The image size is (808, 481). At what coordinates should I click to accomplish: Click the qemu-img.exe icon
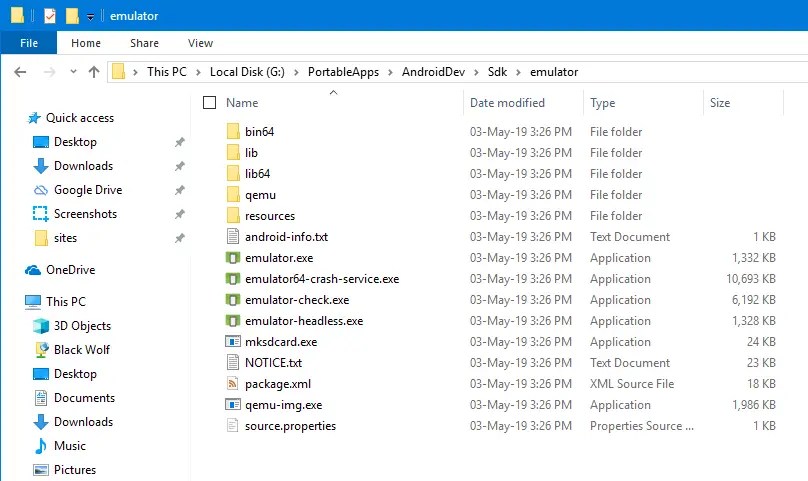coord(233,405)
